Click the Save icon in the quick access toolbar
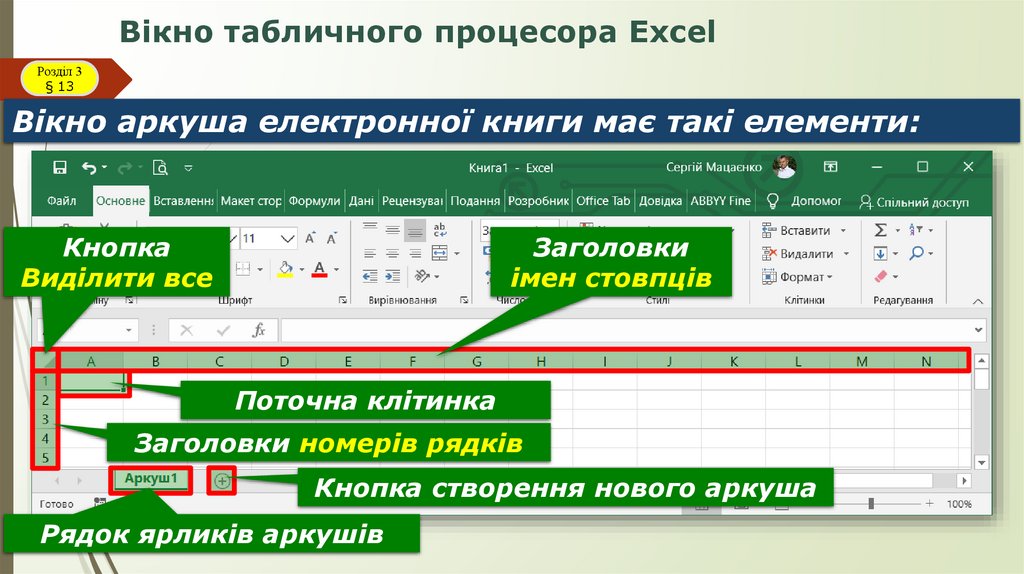The height and width of the screenshot is (574, 1024). pyautogui.click(x=59, y=168)
